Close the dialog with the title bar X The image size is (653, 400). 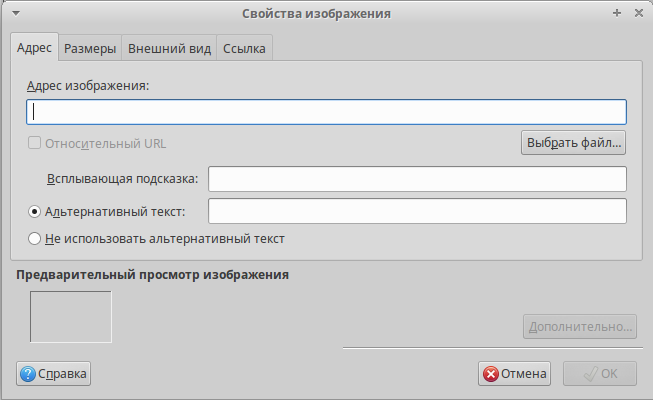point(637,14)
